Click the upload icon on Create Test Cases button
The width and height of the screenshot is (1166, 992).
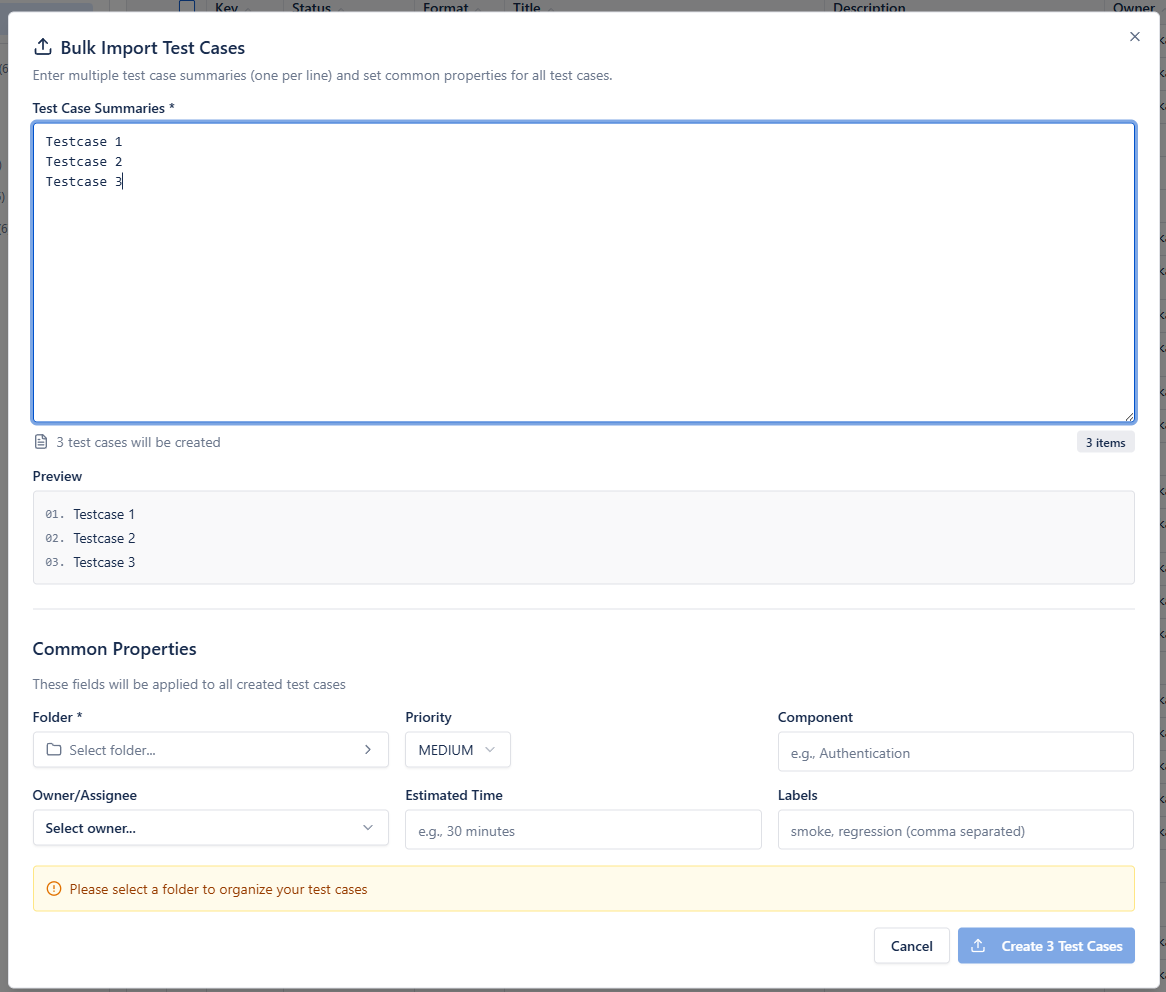978,946
